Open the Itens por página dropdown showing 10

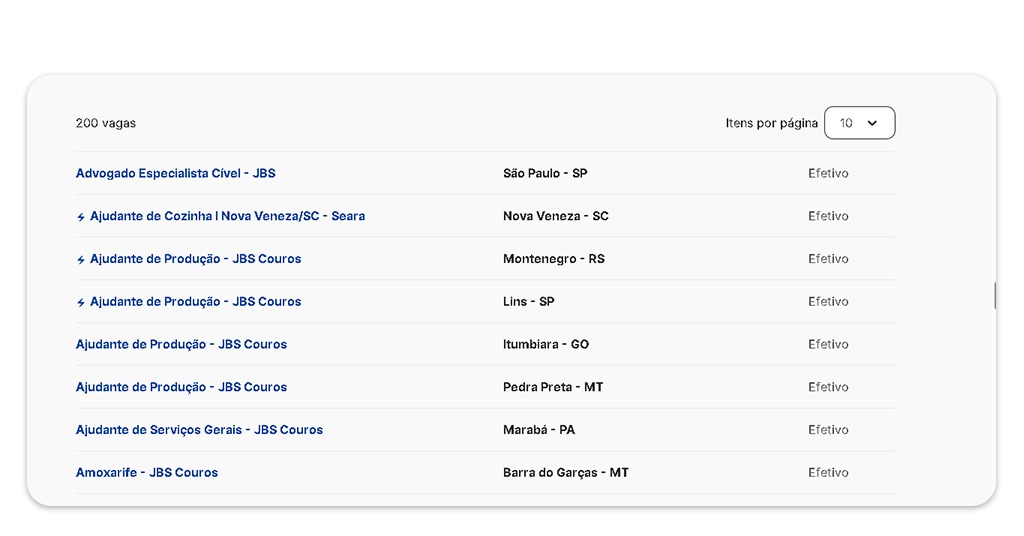pos(859,123)
